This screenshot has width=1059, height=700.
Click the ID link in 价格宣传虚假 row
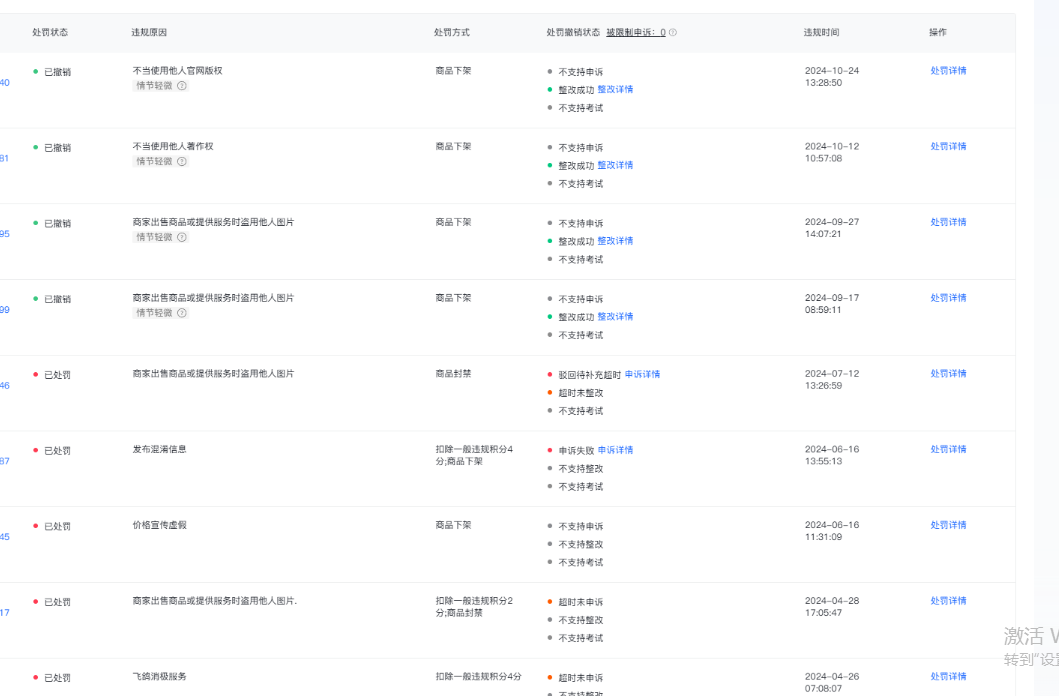point(5,537)
